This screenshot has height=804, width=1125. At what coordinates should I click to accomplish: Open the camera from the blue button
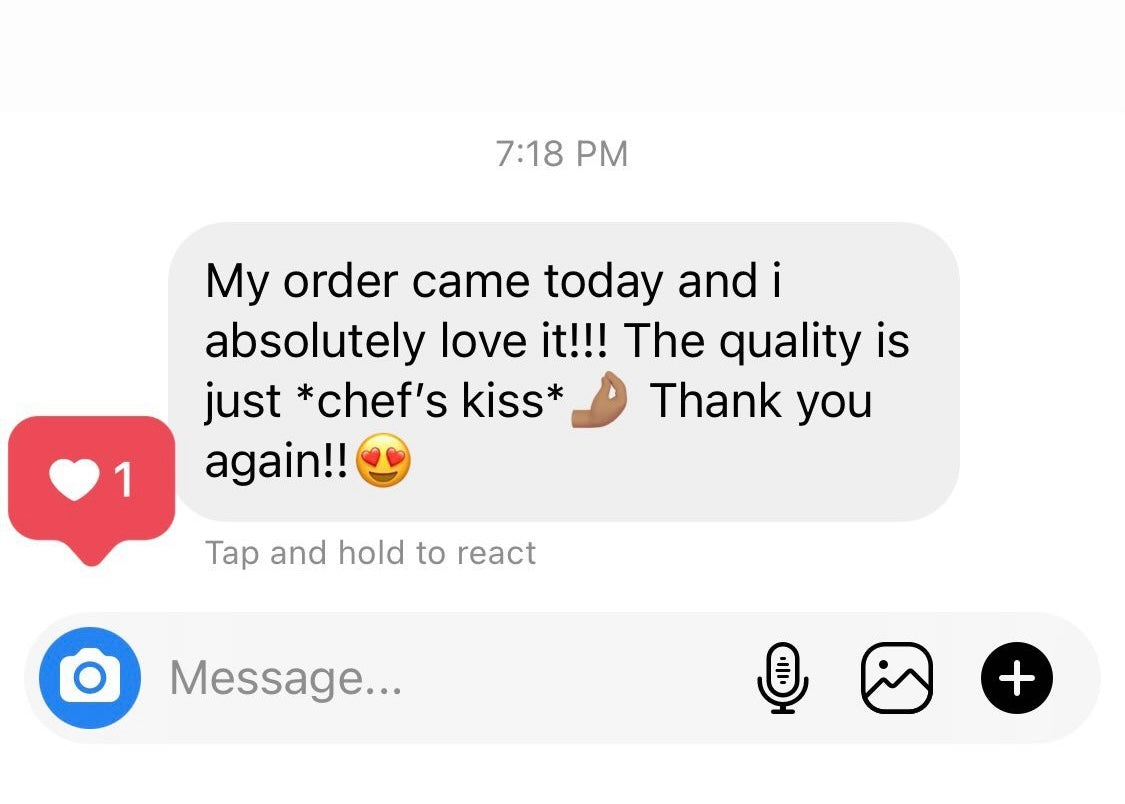coord(90,677)
